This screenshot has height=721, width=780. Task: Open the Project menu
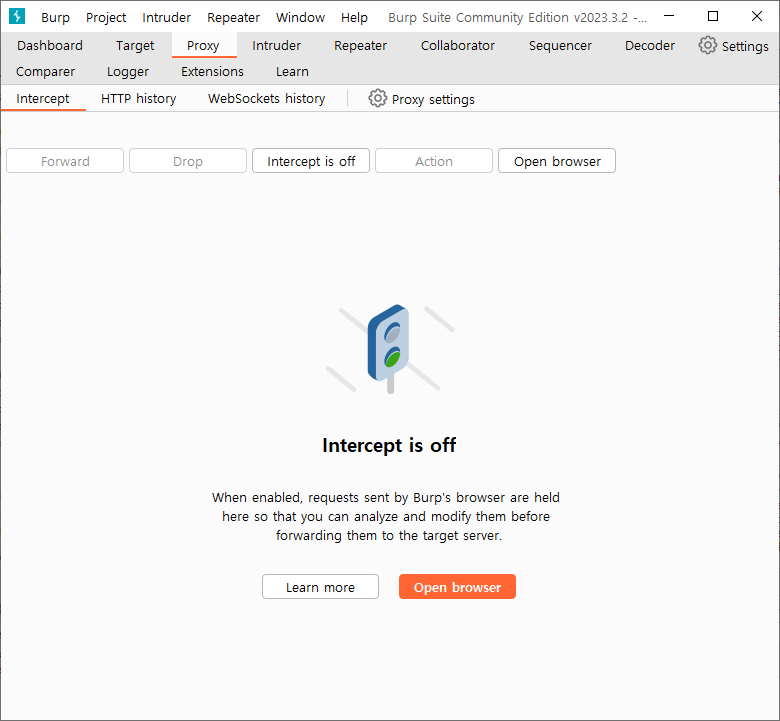point(106,17)
